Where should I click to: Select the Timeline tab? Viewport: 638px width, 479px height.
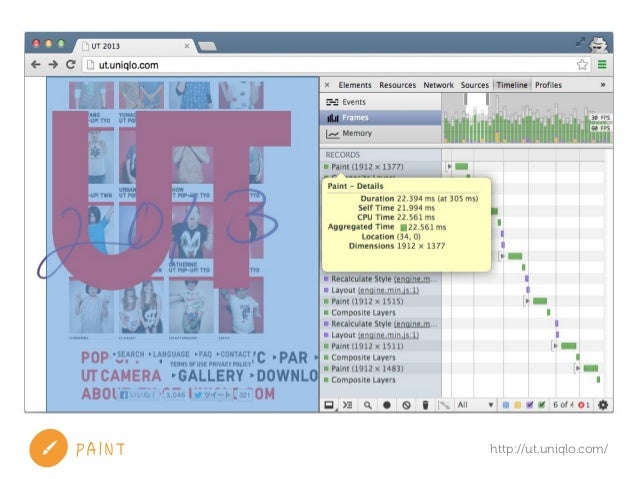(x=512, y=85)
